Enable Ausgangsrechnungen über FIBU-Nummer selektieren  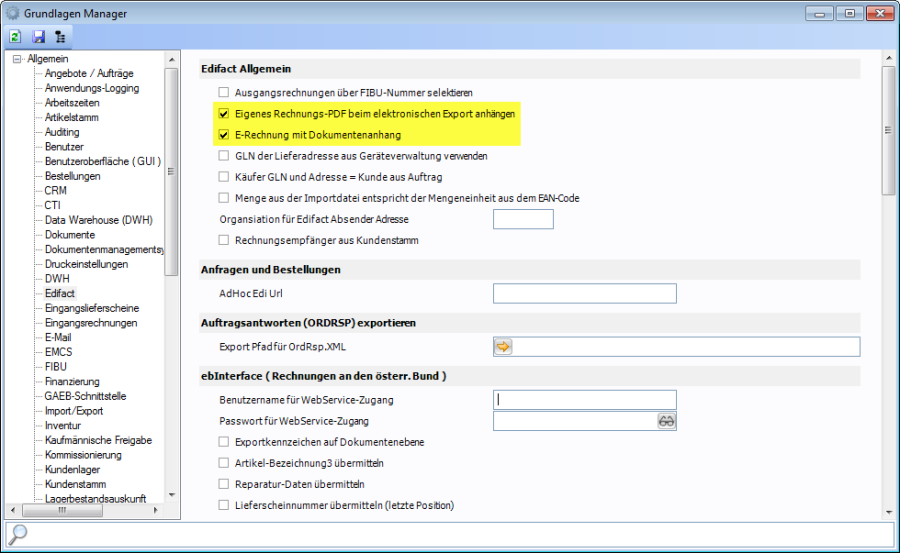click(x=224, y=93)
